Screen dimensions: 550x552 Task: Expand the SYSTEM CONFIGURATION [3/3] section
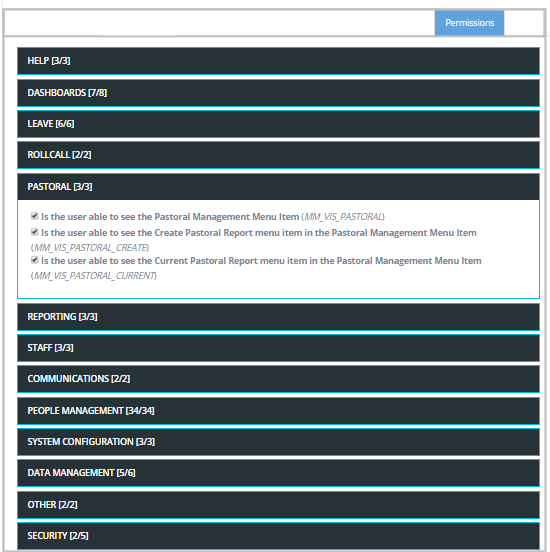(278, 442)
